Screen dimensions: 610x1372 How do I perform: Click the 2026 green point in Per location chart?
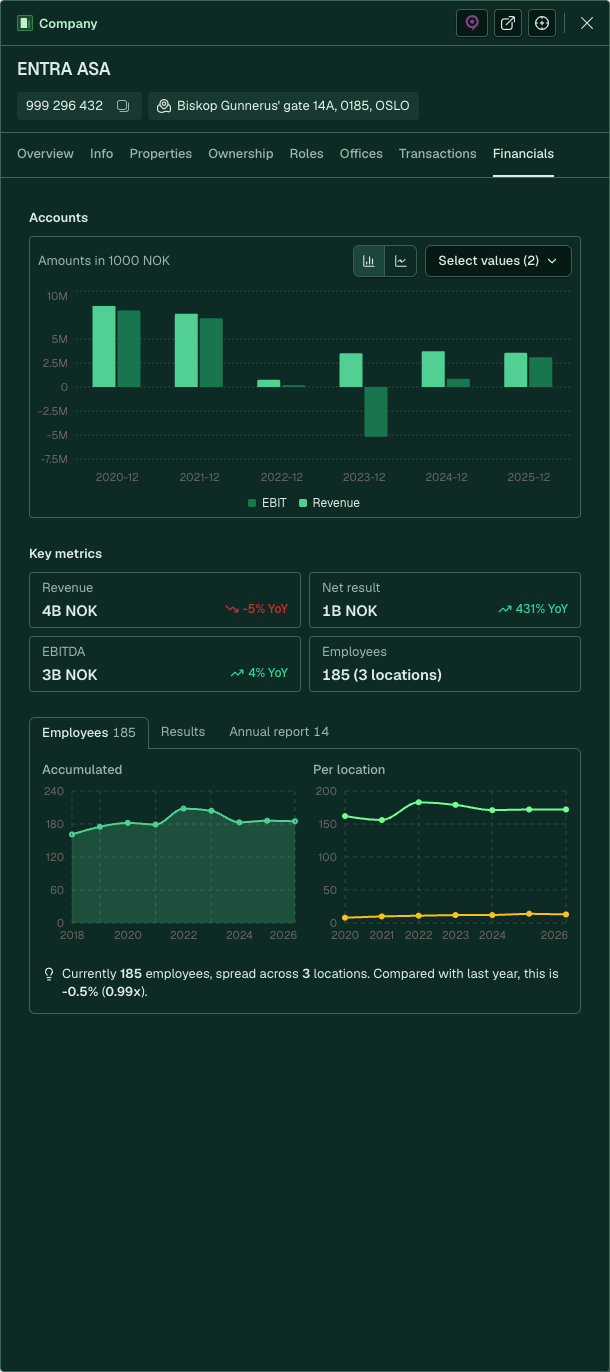click(566, 809)
